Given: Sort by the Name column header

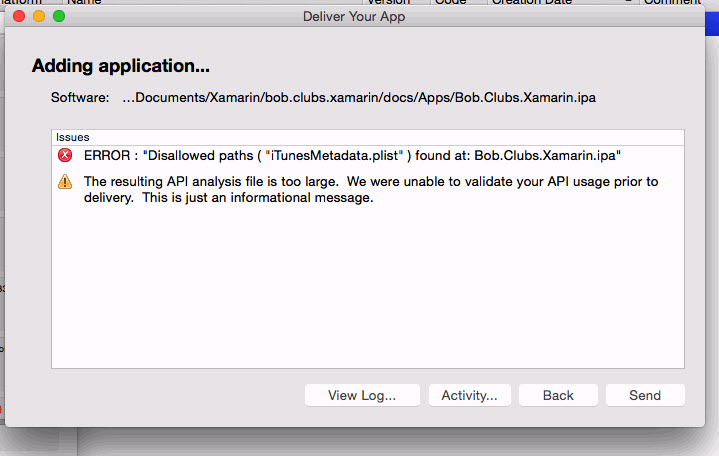Looking at the screenshot, I should coord(84,2).
